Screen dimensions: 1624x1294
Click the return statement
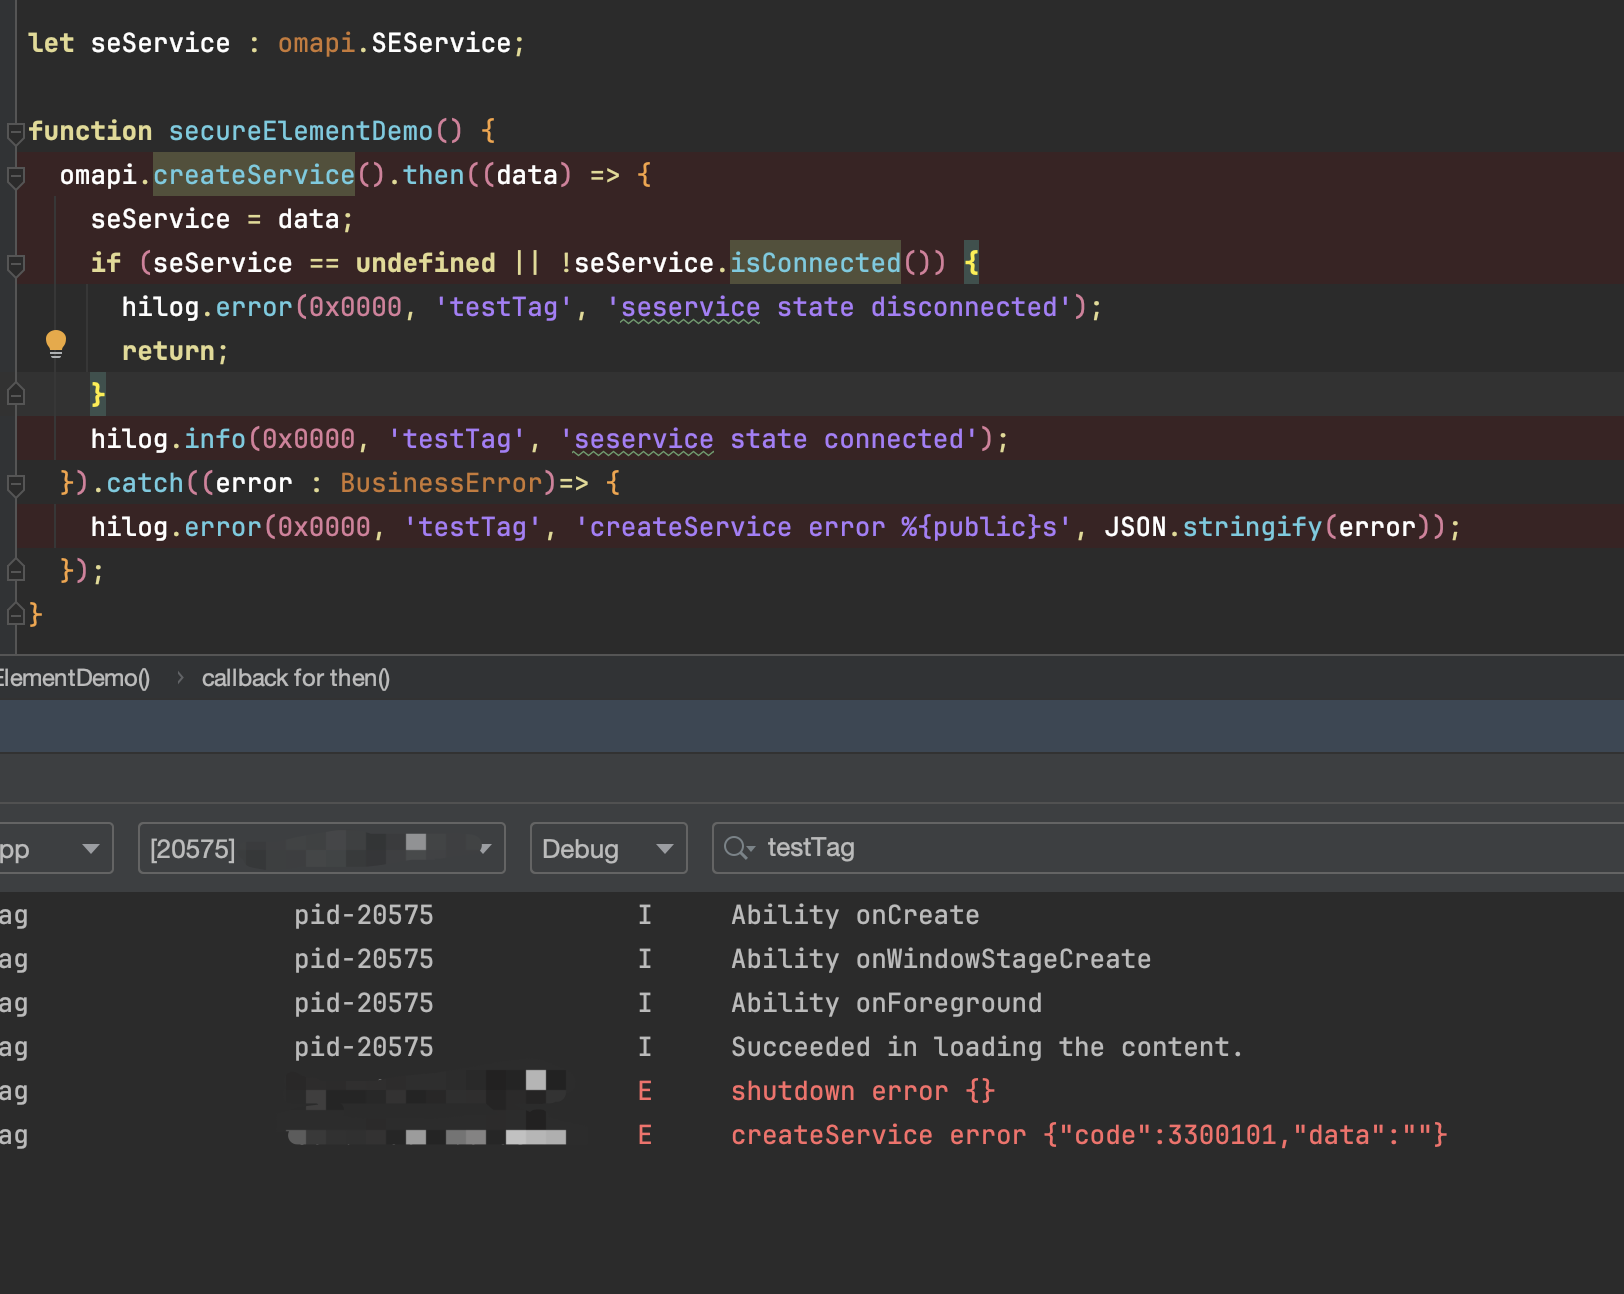tap(175, 351)
